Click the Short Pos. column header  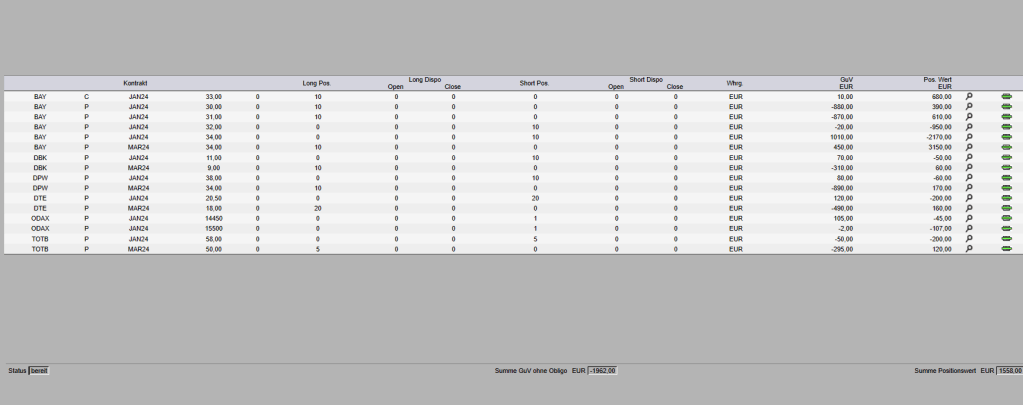click(x=535, y=83)
